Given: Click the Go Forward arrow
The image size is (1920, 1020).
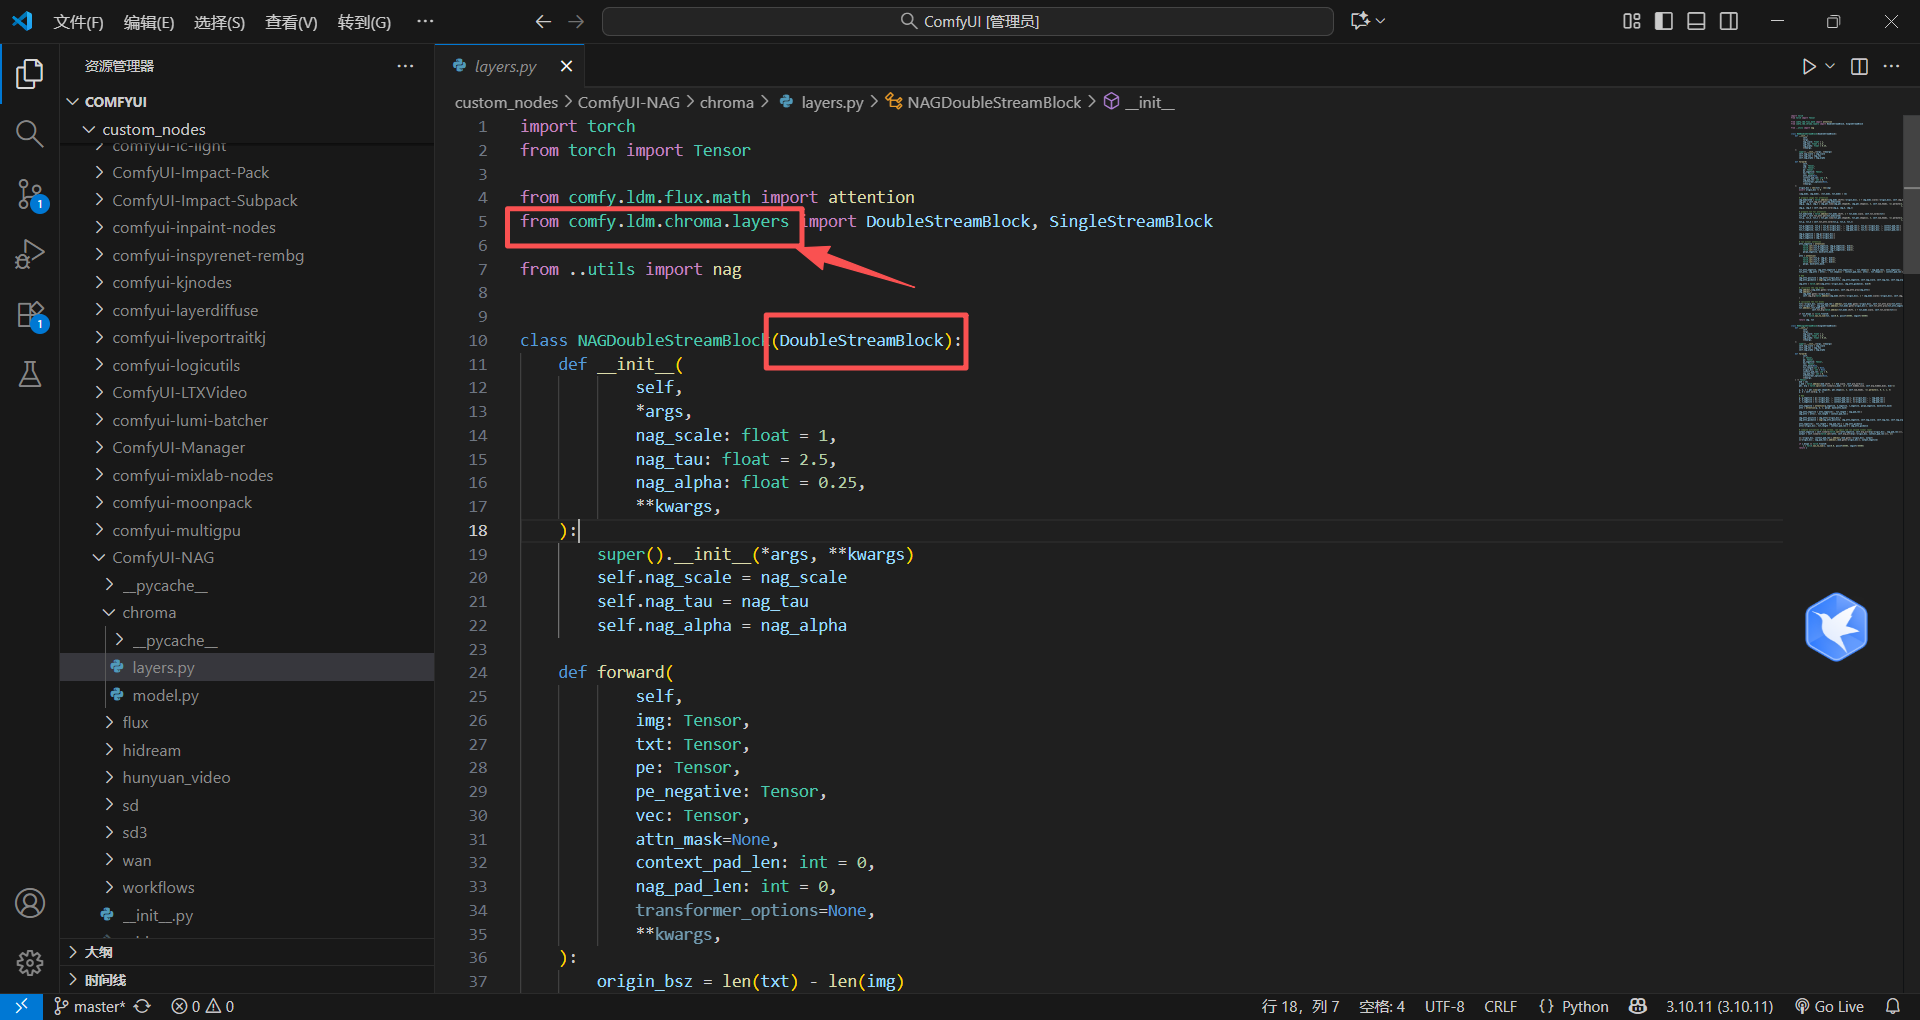Looking at the screenshot, I should 576,21.
